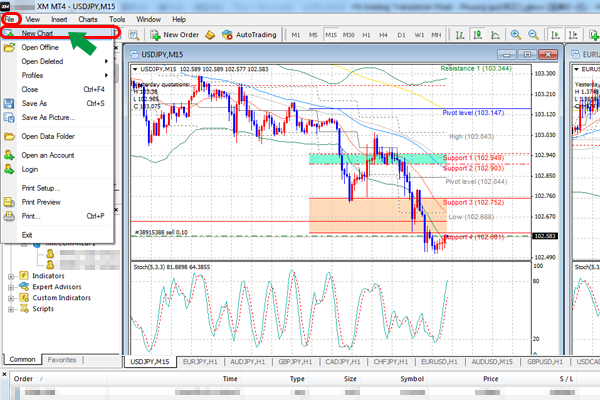Open the View menu
This screenshot has height=400, width=600.
coord(33,19)
